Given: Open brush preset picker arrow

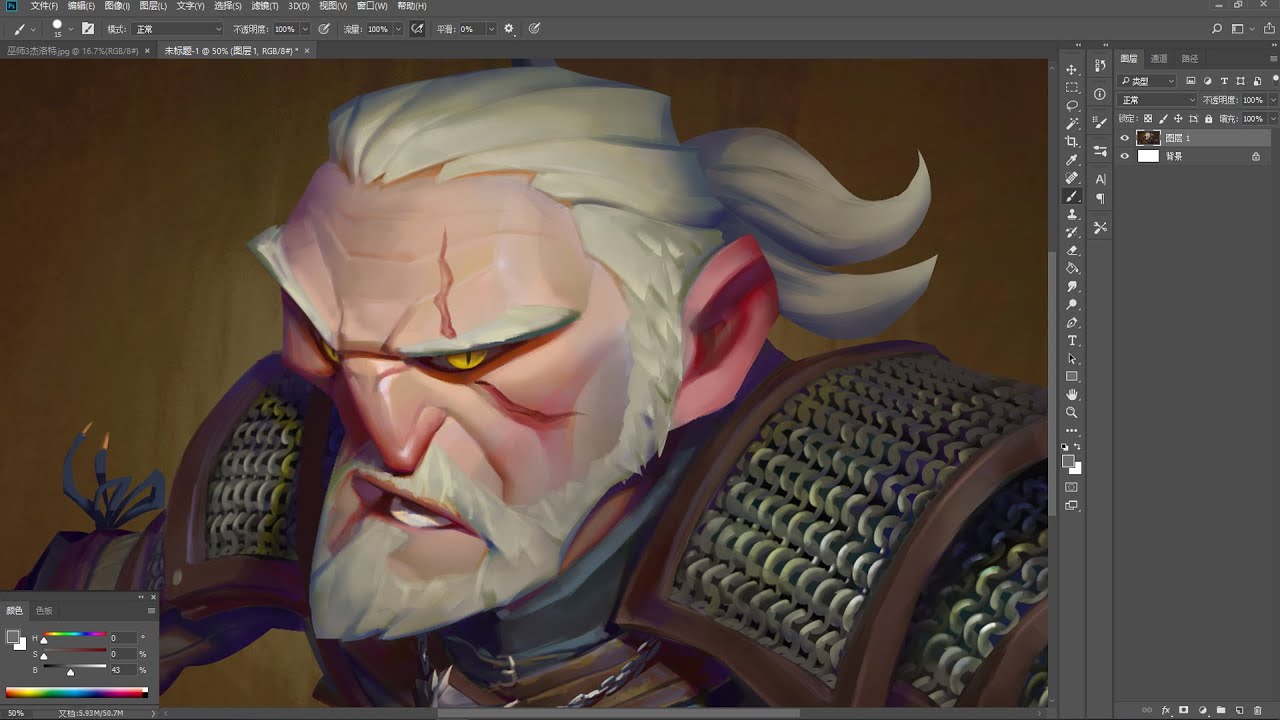Looking at the screenshot, I should click(71, 29).
